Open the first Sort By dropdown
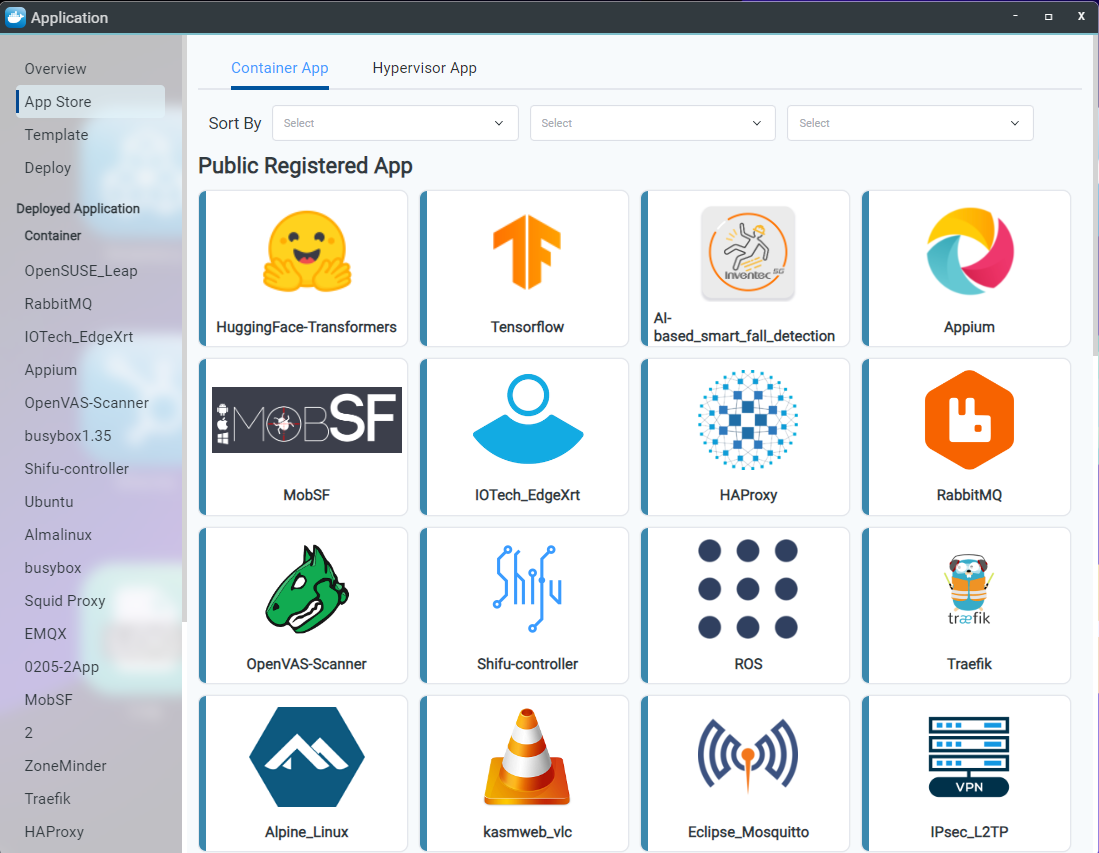This screenshot has width=1099, height=853. pos(395,123)
